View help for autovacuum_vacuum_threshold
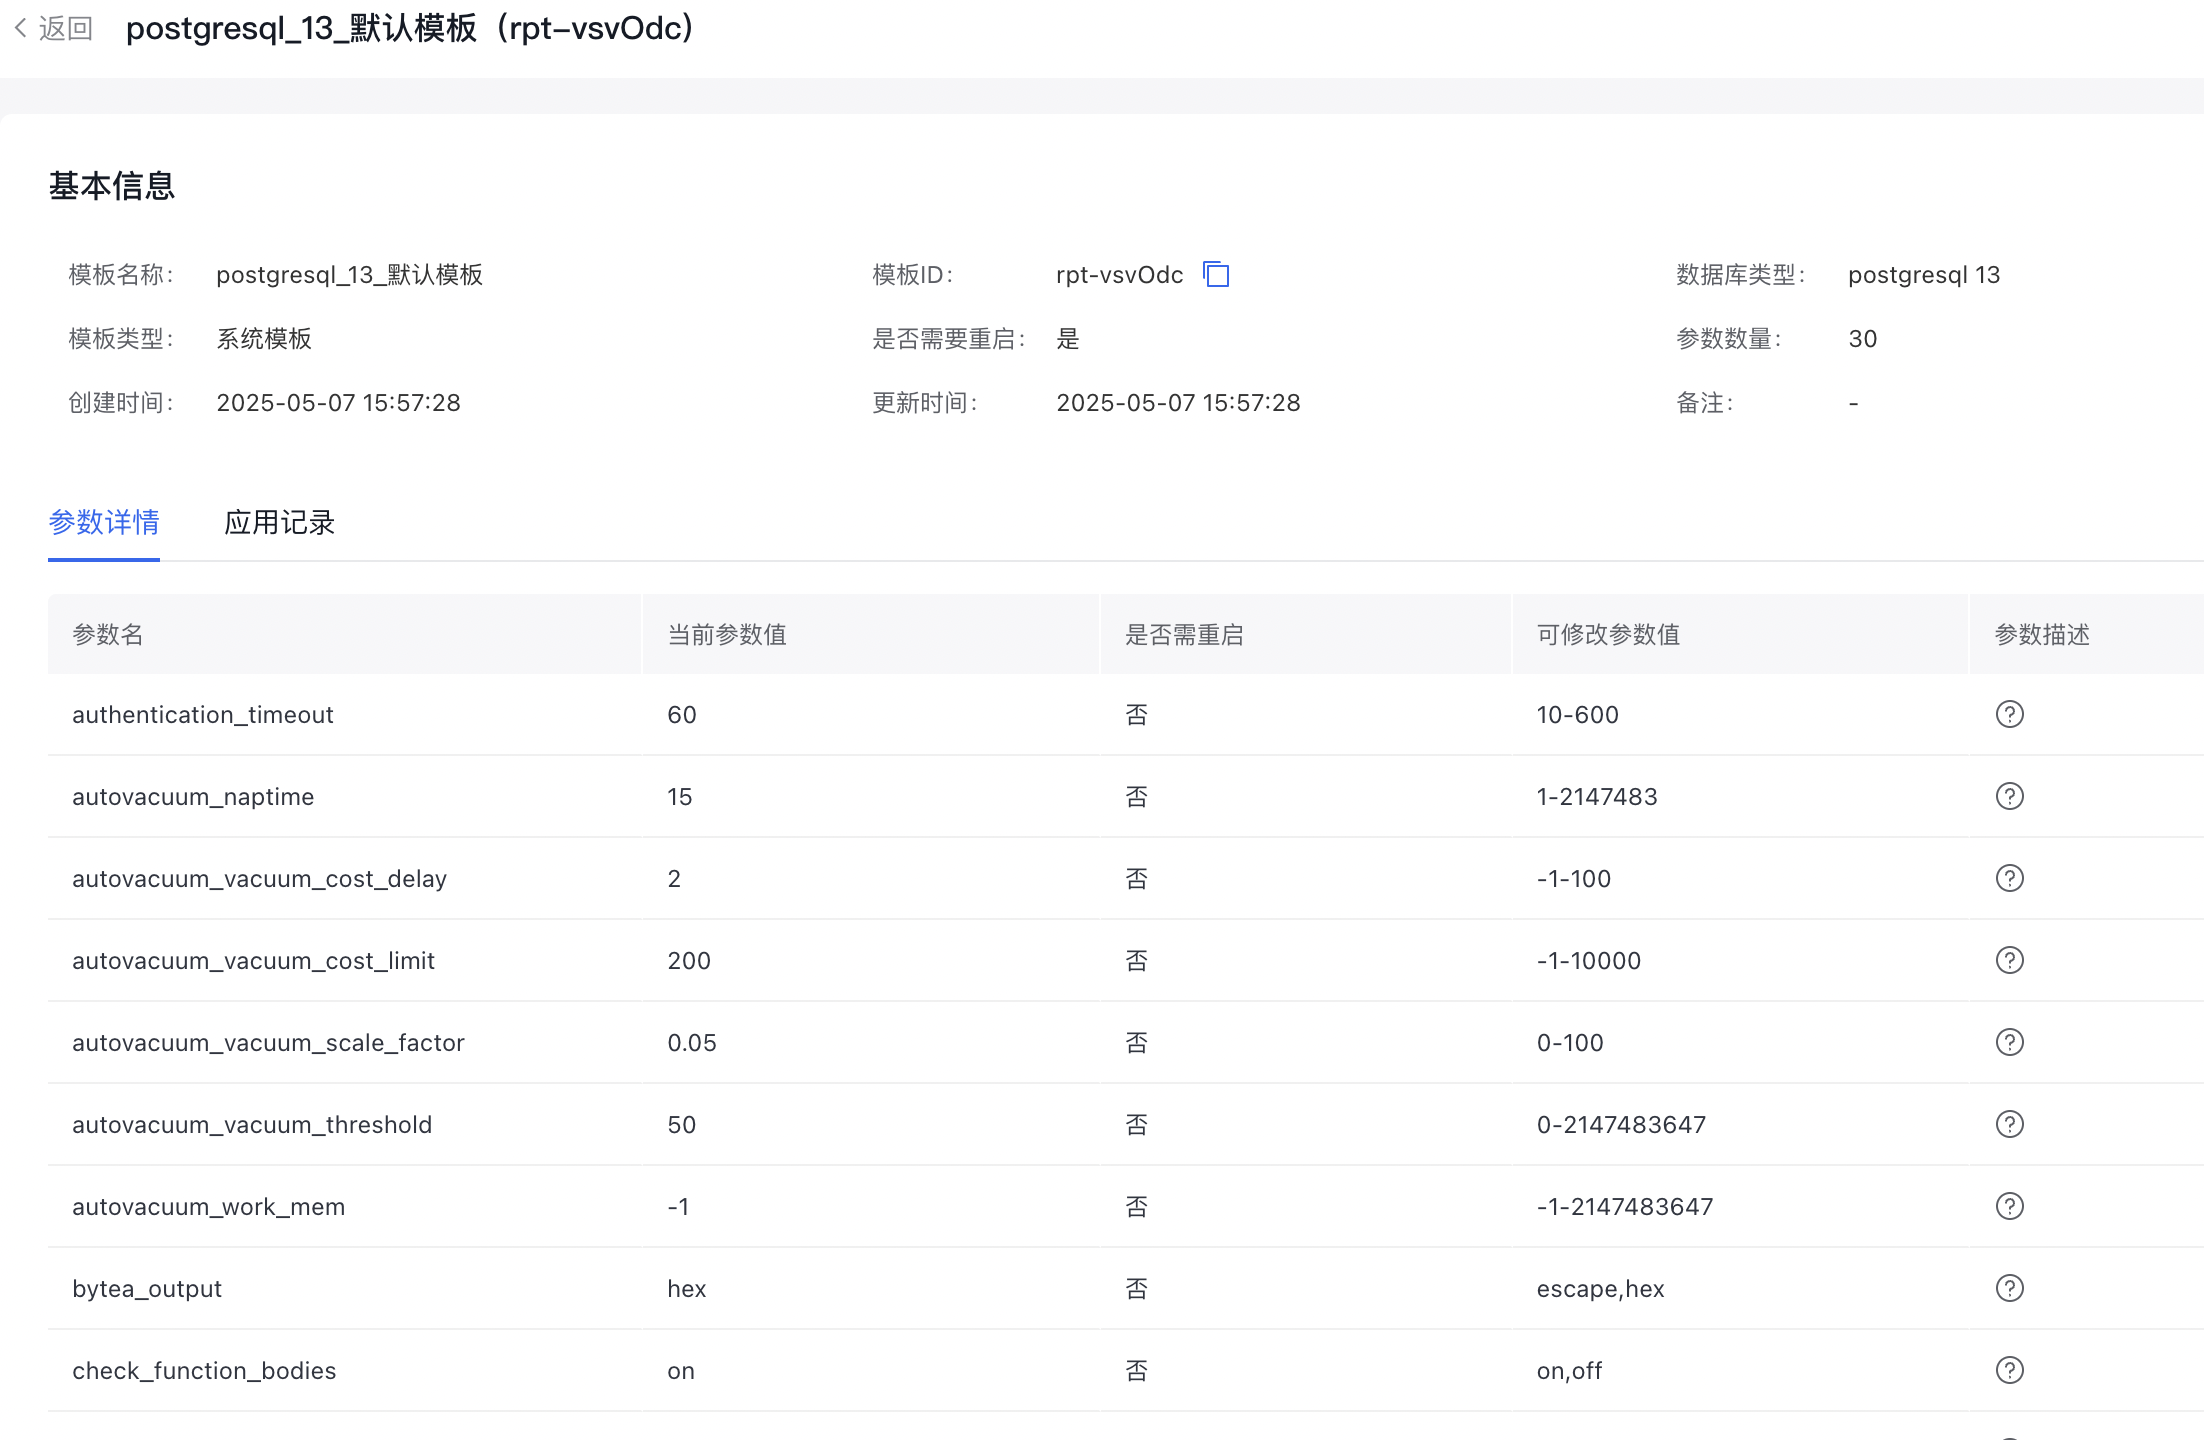This screenshot has width=2204, height=1440. click(2009, 1124)
